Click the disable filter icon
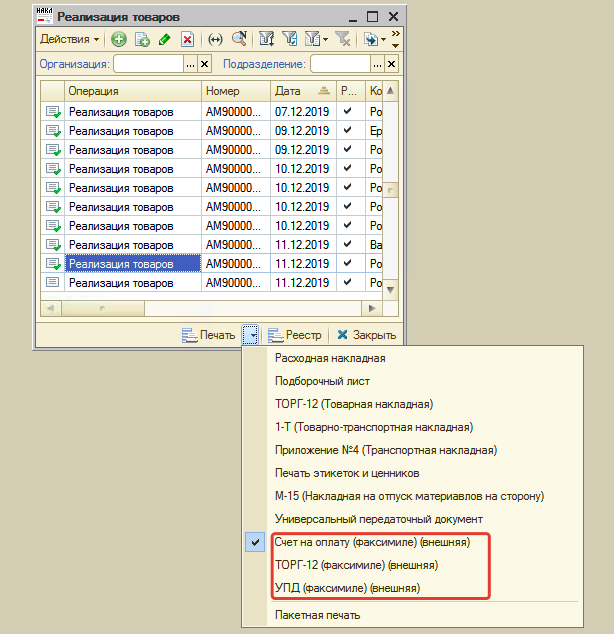 click(x=343, y=39)
